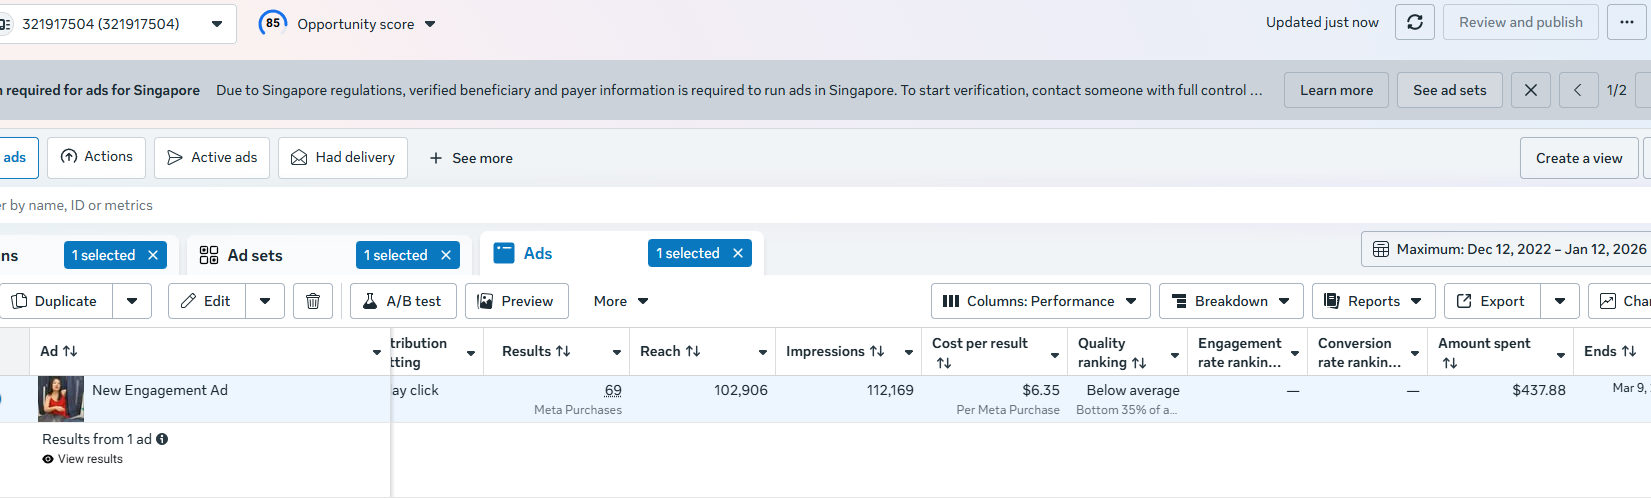Delete the selected ad with trash icon
This screenshot has width=1651, height=498.
tap(313, 301)
